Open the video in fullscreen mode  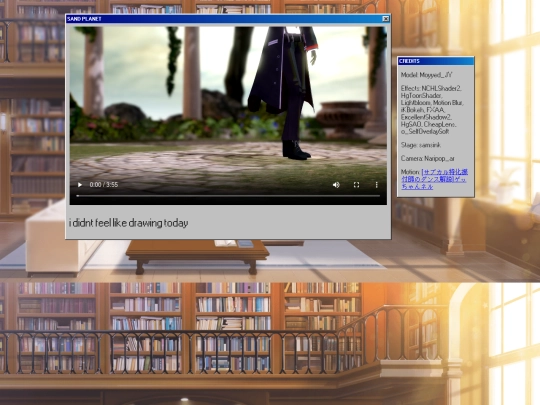click(356, 185)
